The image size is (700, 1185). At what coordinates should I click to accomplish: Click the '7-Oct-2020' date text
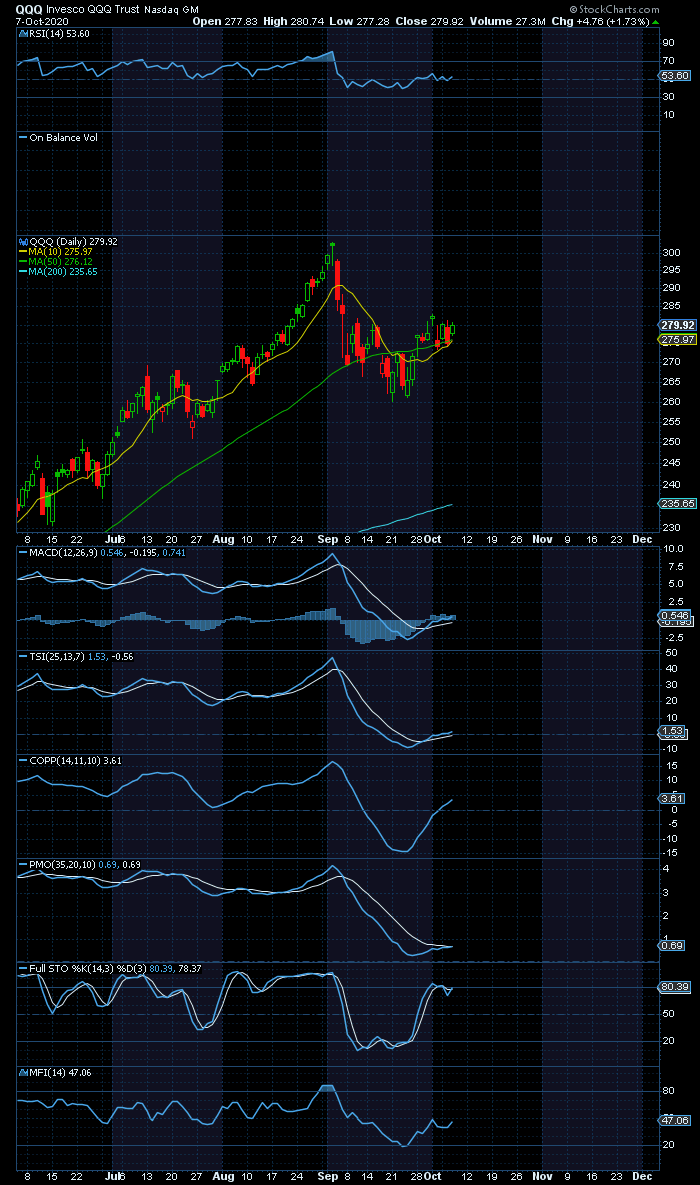(x=42, y=21)
